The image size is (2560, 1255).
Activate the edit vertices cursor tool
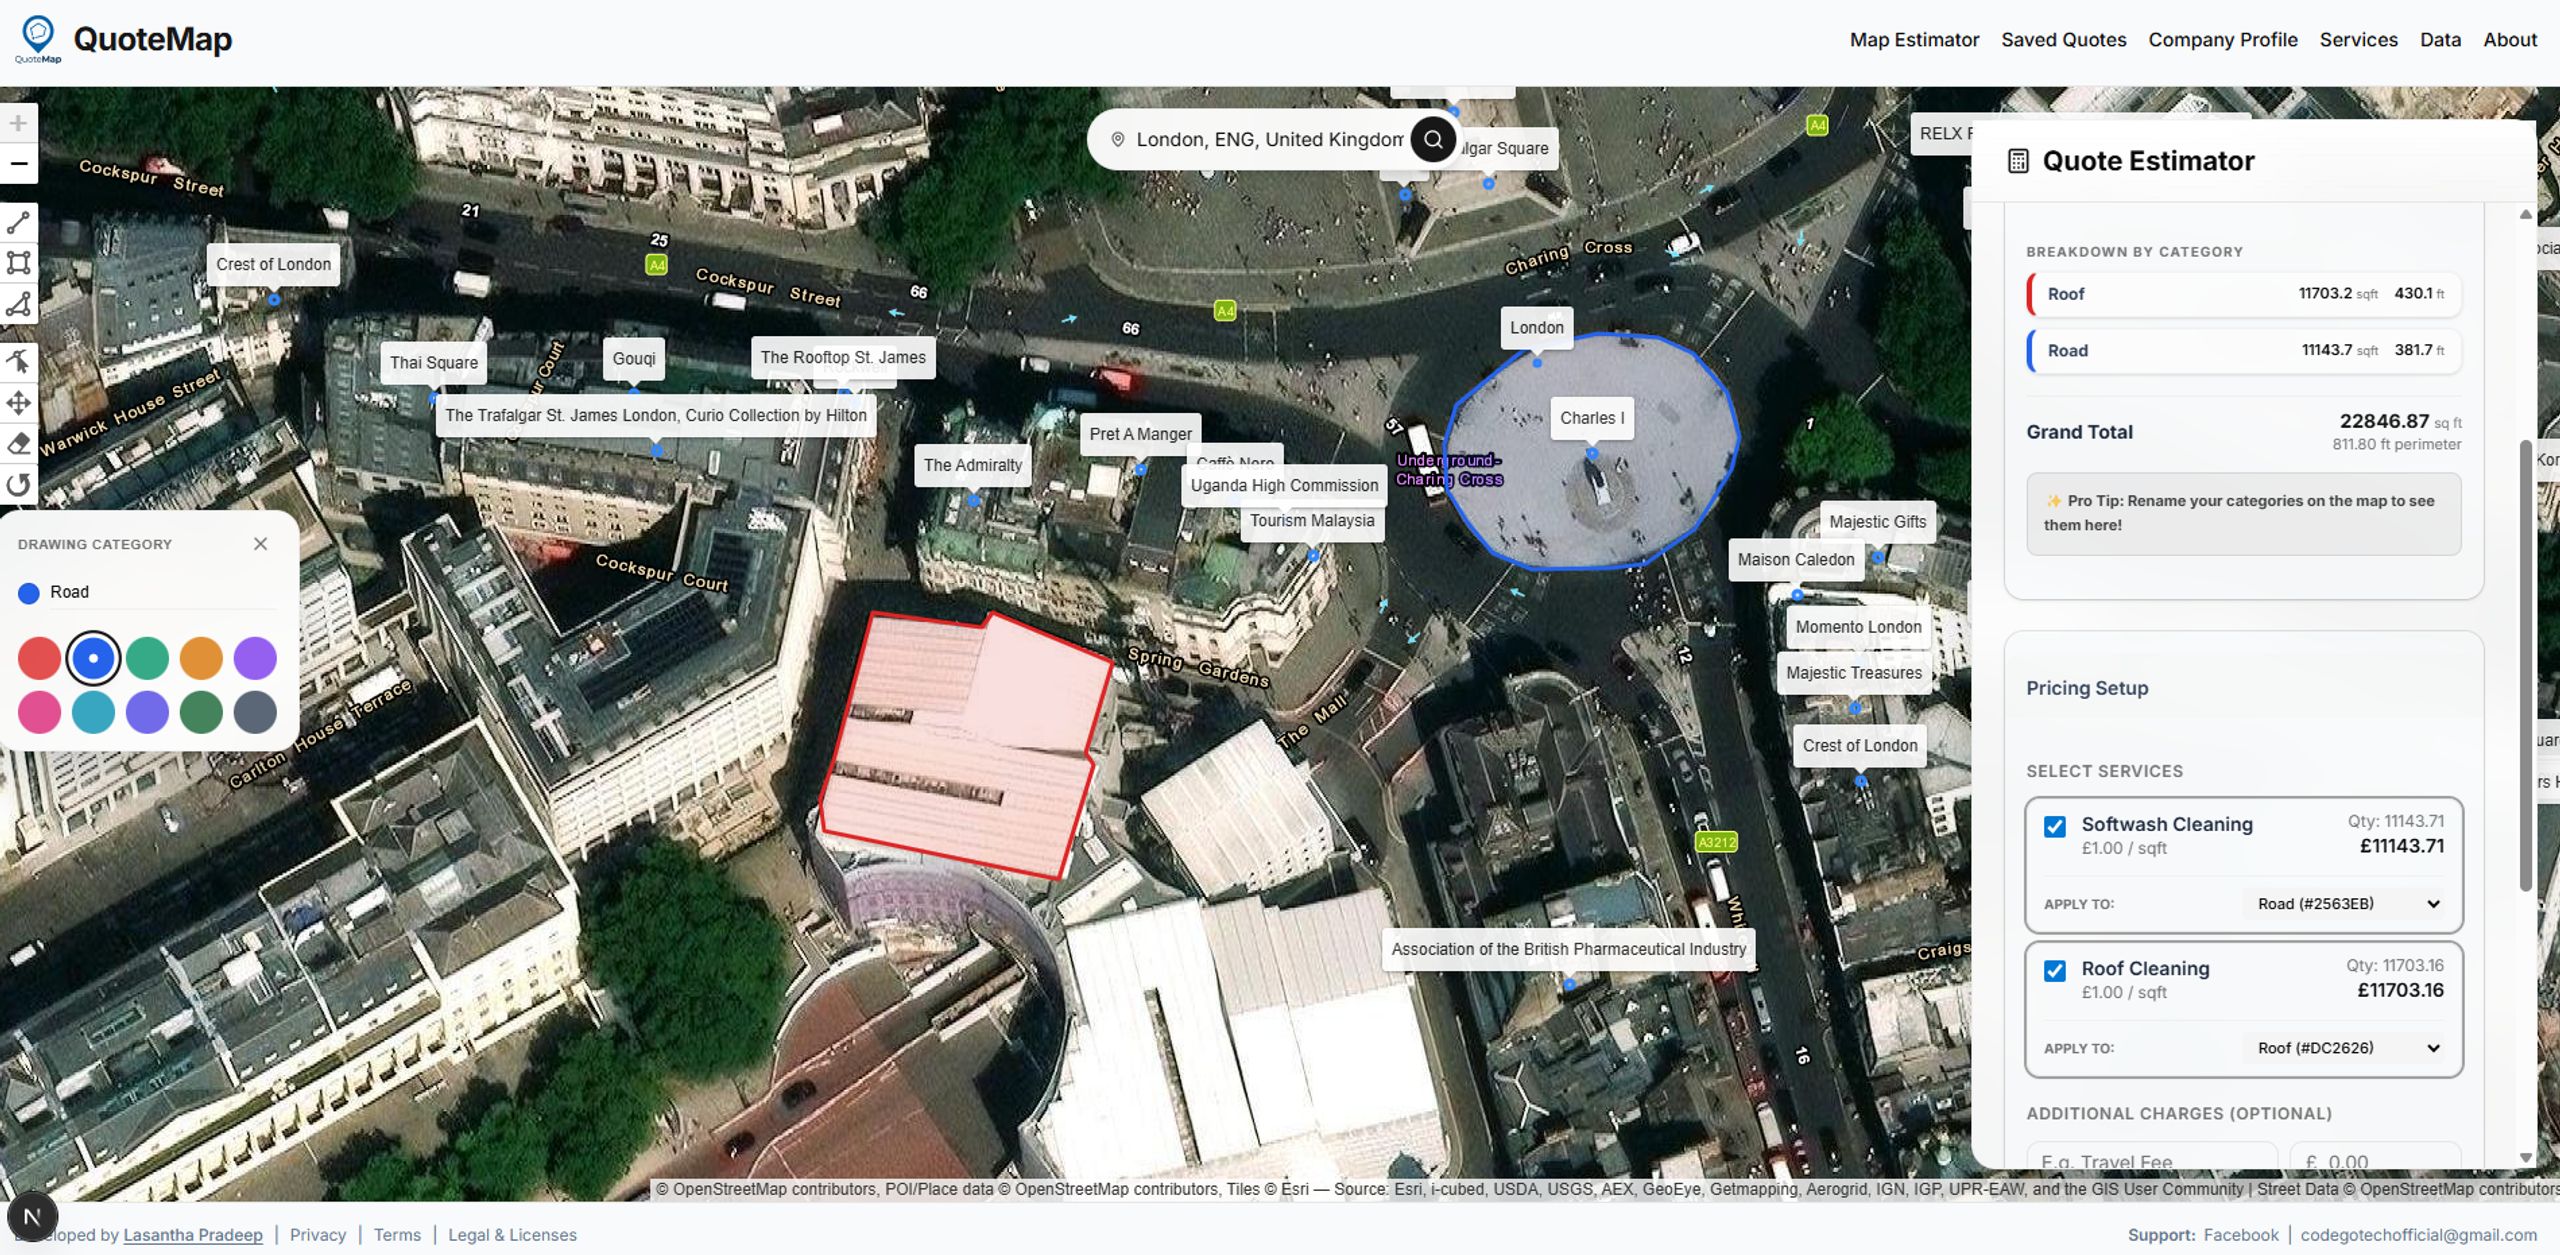[18, 362]
